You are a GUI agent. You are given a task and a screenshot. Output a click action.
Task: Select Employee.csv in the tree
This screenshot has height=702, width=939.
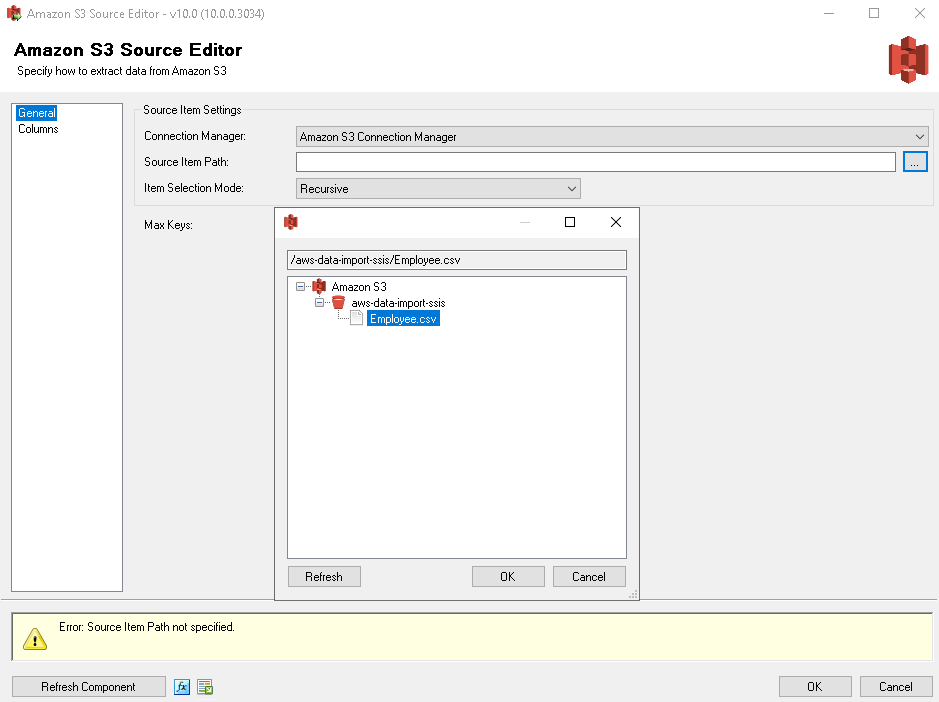click(403, 319)
